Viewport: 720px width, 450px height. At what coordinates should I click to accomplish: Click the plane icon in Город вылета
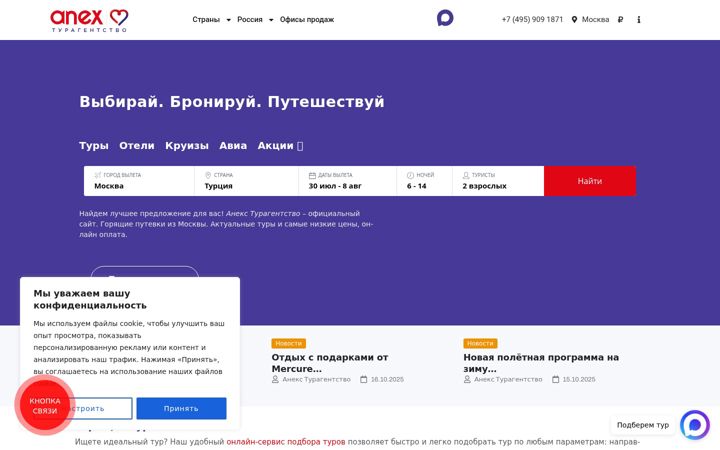pyautogui.click(x=97, y=175)
